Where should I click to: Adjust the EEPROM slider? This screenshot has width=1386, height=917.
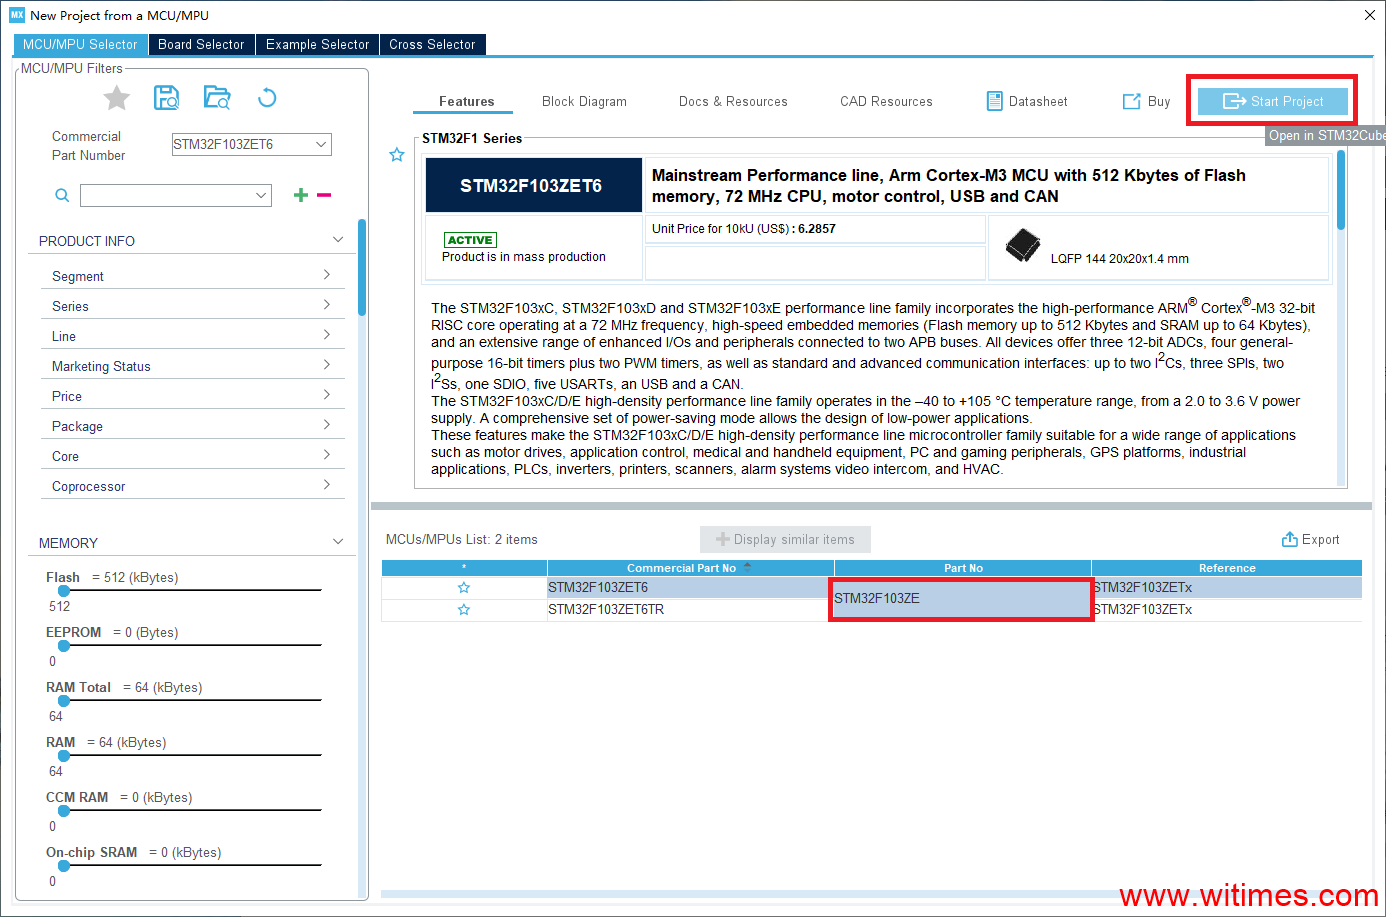point(64,646)
